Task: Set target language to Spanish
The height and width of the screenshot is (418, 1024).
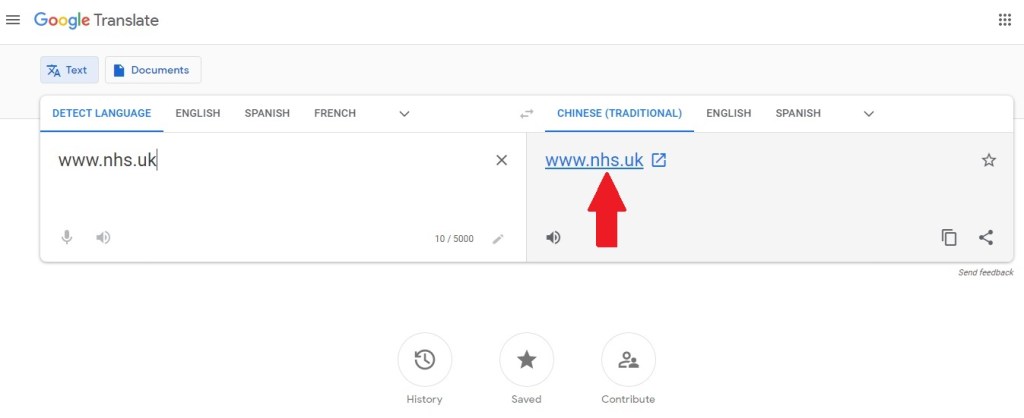Action: [798, 113]
